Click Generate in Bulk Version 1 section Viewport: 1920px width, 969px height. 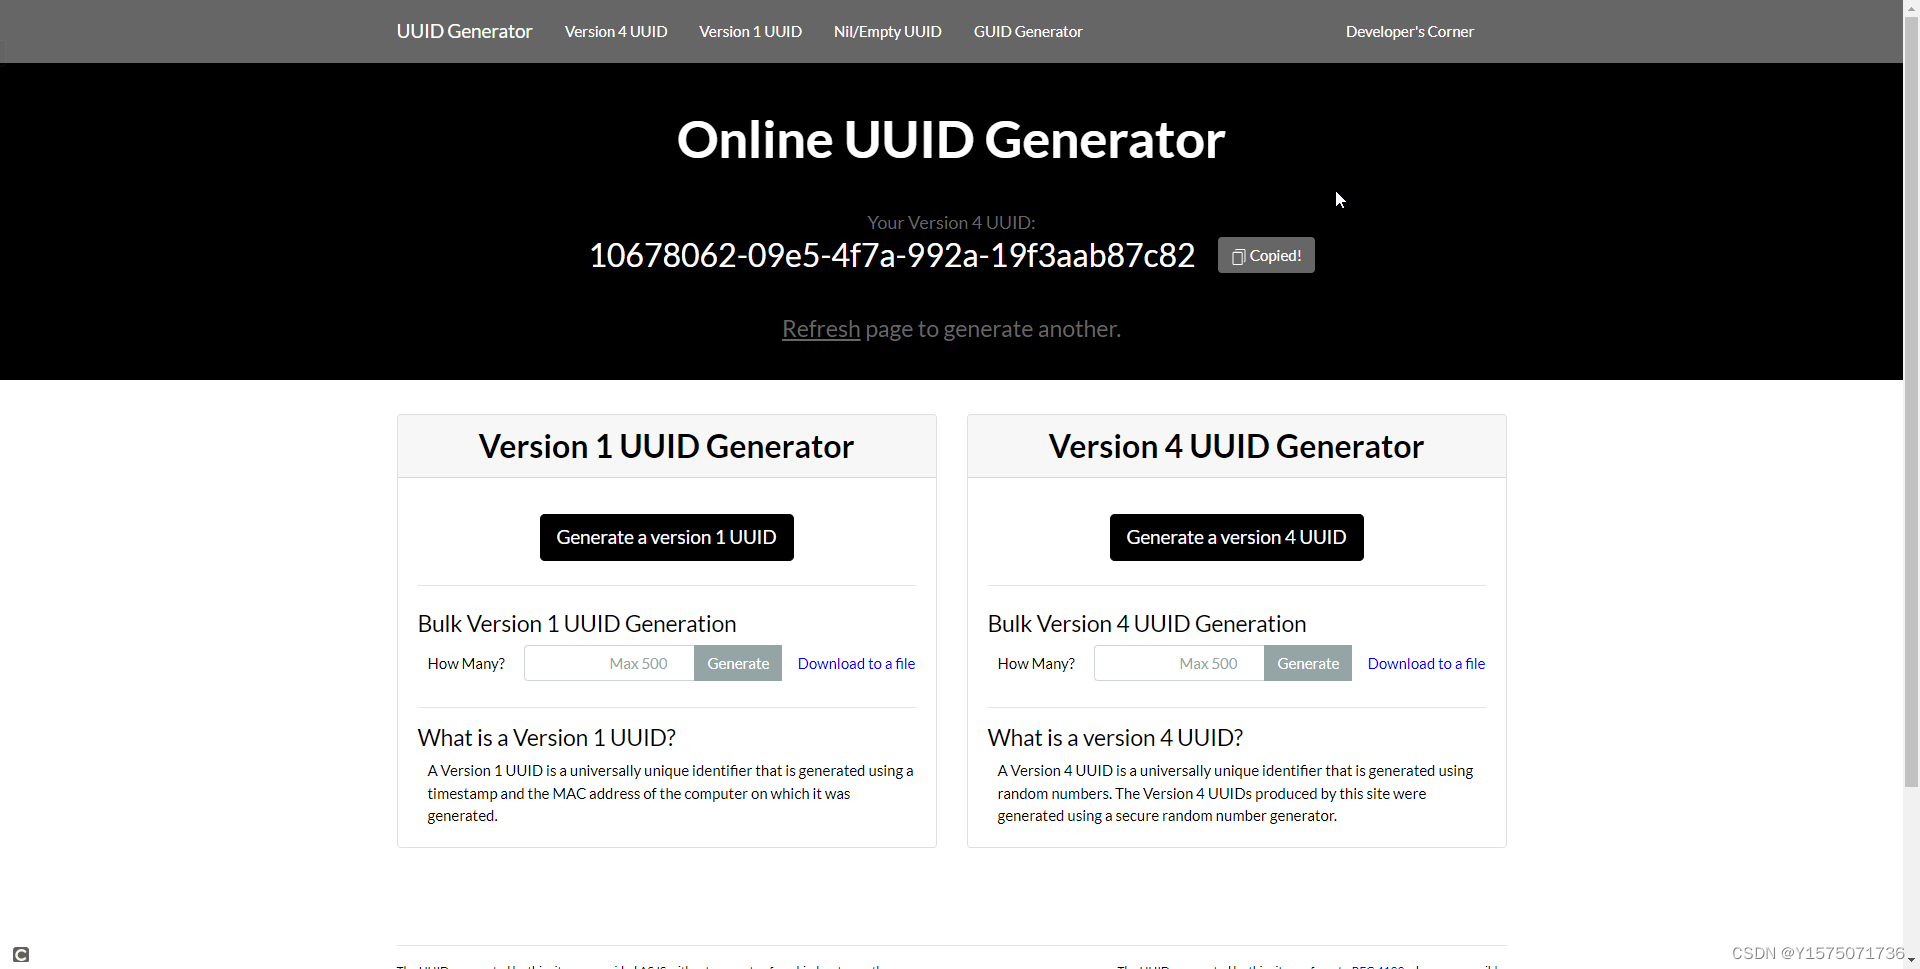[738, 663]
